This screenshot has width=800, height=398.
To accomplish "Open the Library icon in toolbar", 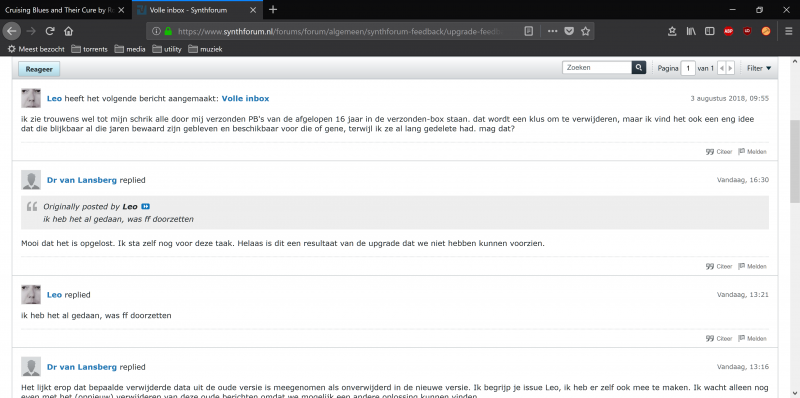I will [691, 31].
